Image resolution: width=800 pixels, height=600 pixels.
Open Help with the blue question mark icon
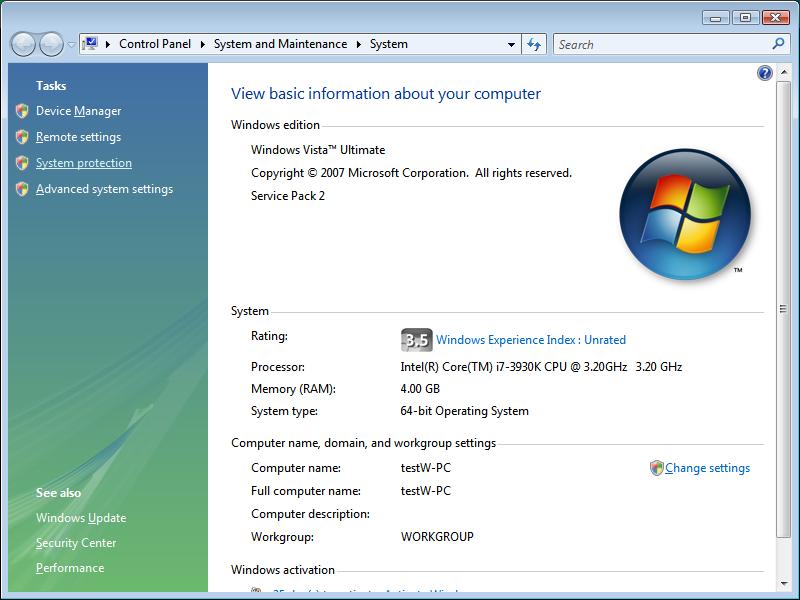[765, 73]
